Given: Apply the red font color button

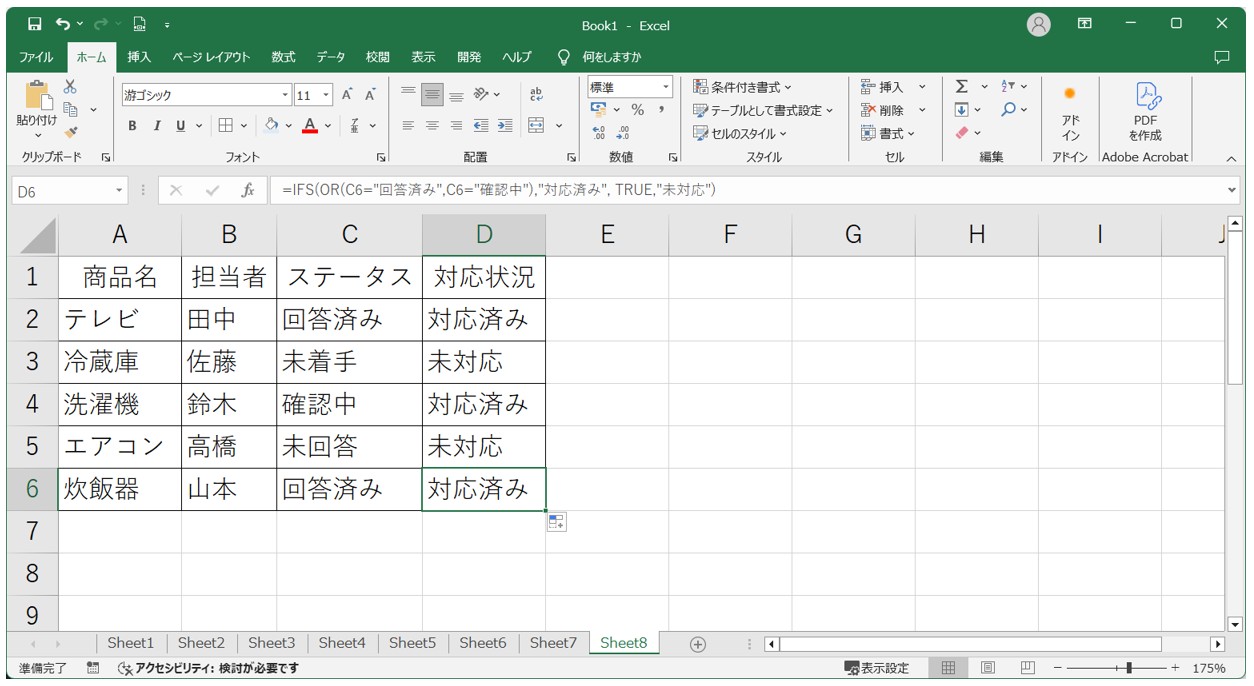Looking at the screenshot, I should 310,126.
